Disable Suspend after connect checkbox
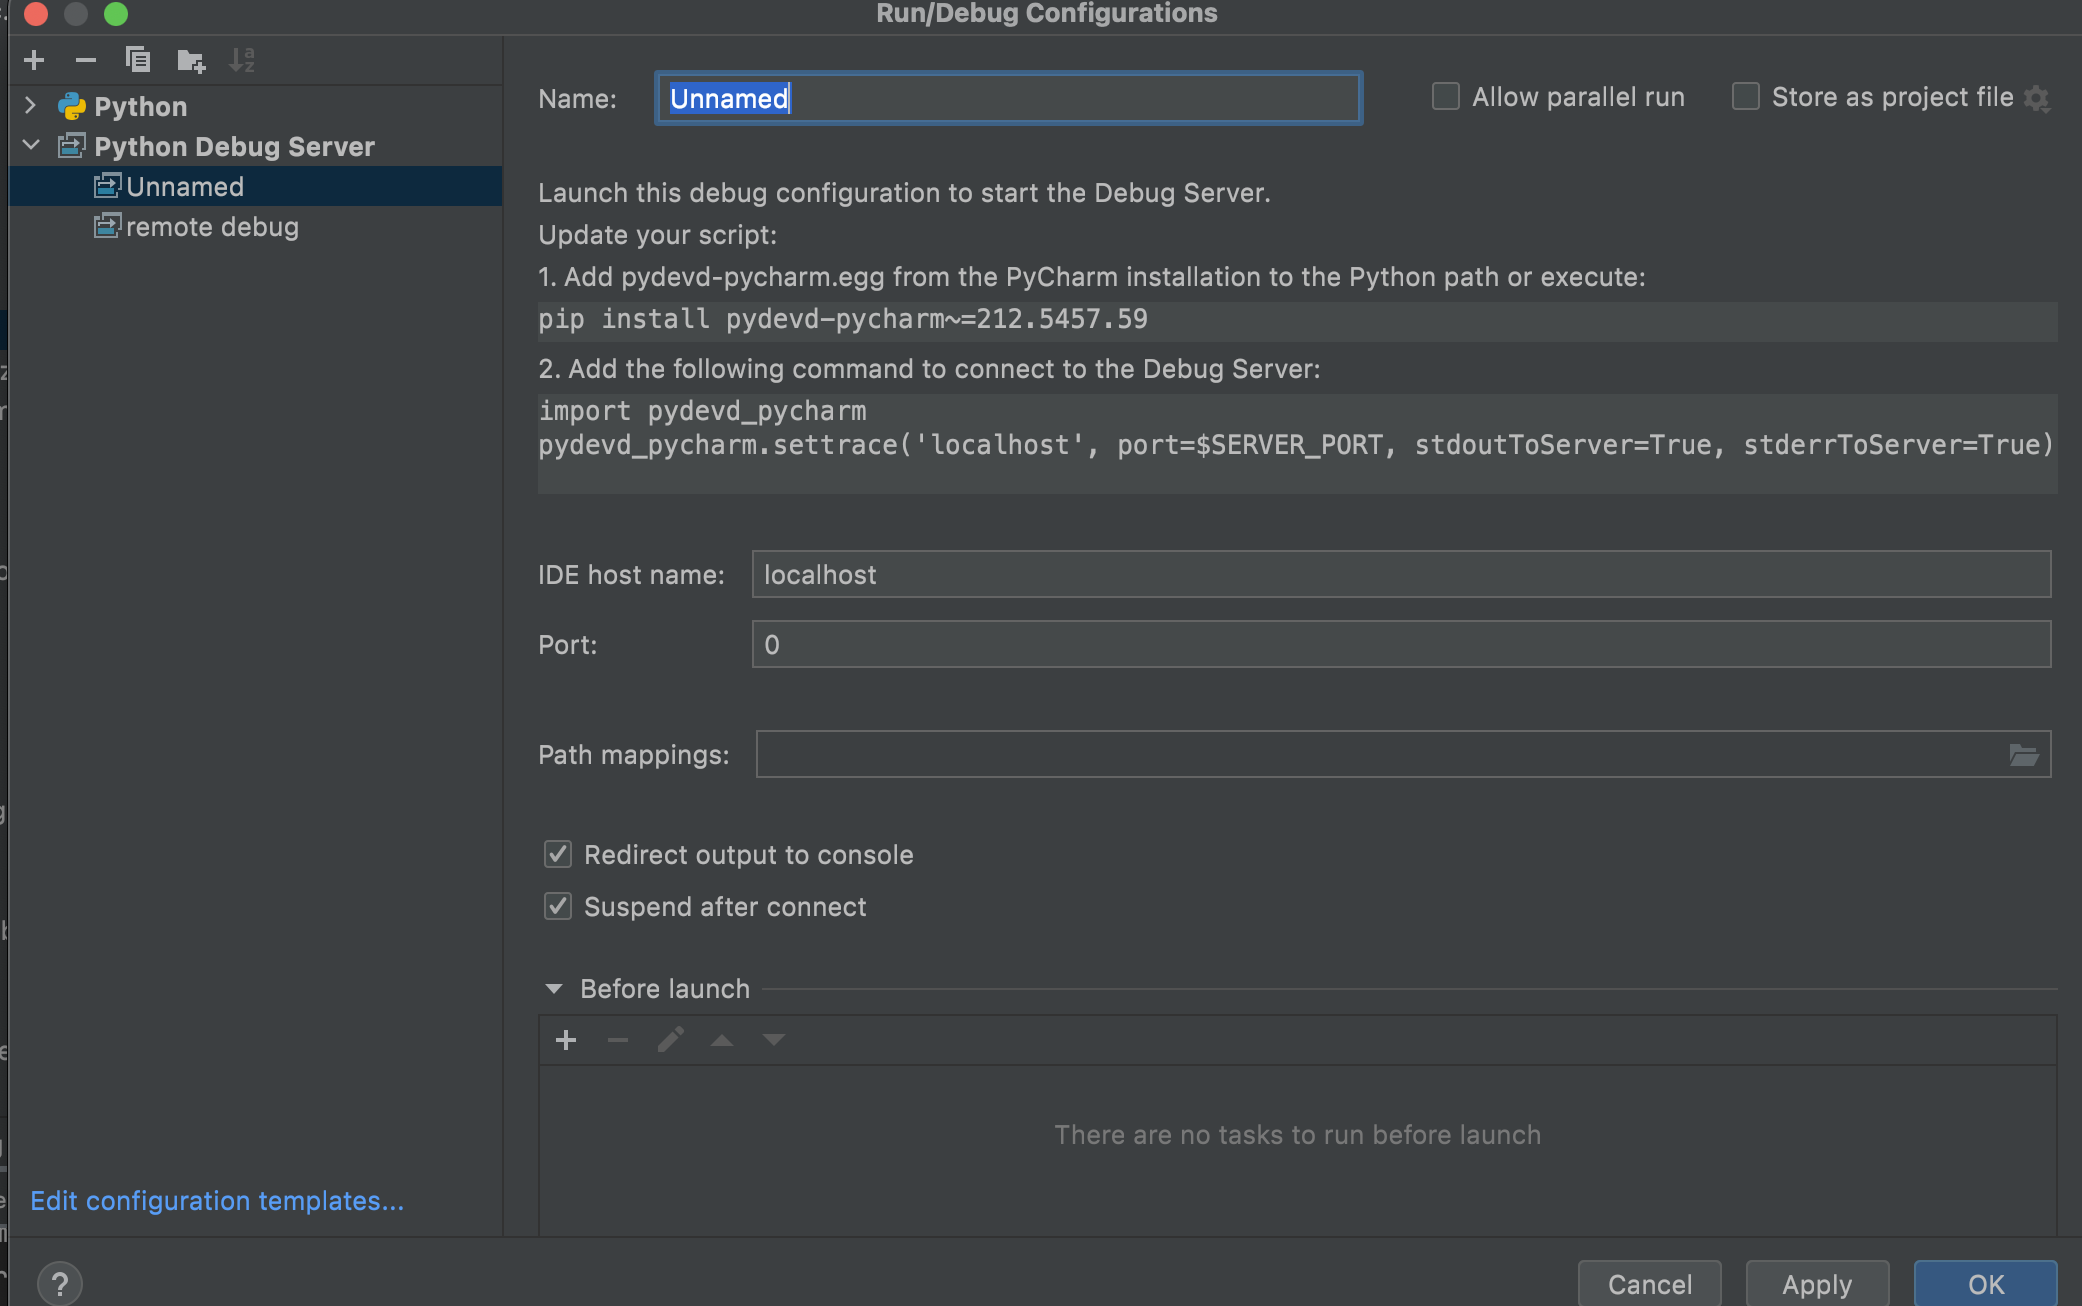The width and height of the screenshot is (2082, 1306). [558, 906]
